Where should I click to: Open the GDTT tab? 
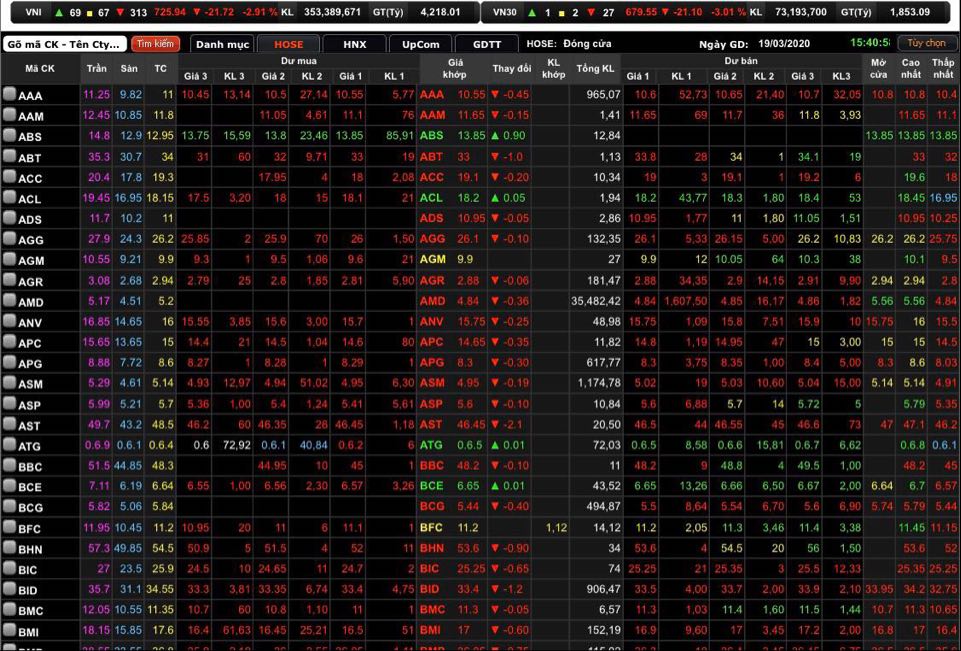[x=487, y=45]
